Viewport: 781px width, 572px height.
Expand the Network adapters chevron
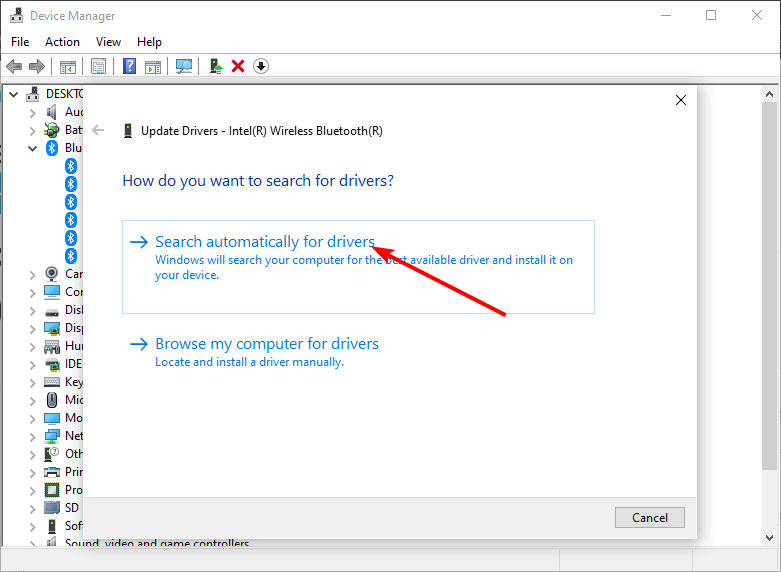pyautogui.click(x=33, y=436)
